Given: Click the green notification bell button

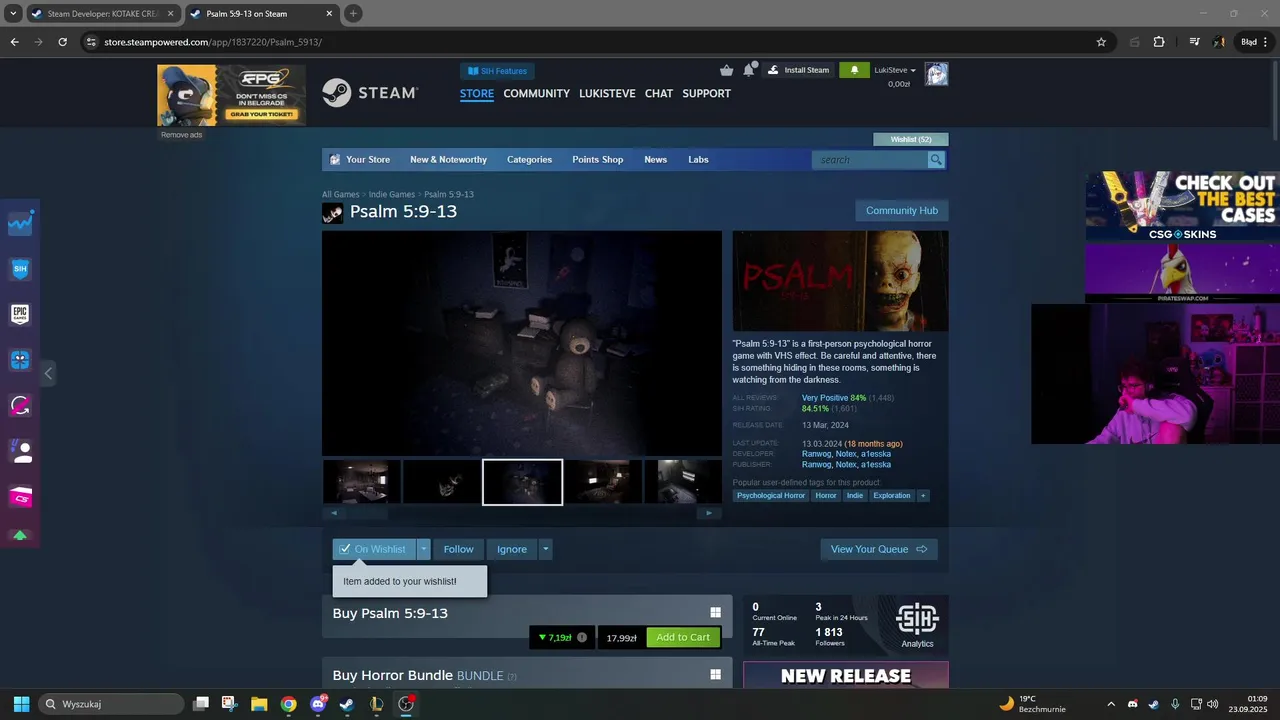Looking at the screenshot, I should click(x=854, y=70).
